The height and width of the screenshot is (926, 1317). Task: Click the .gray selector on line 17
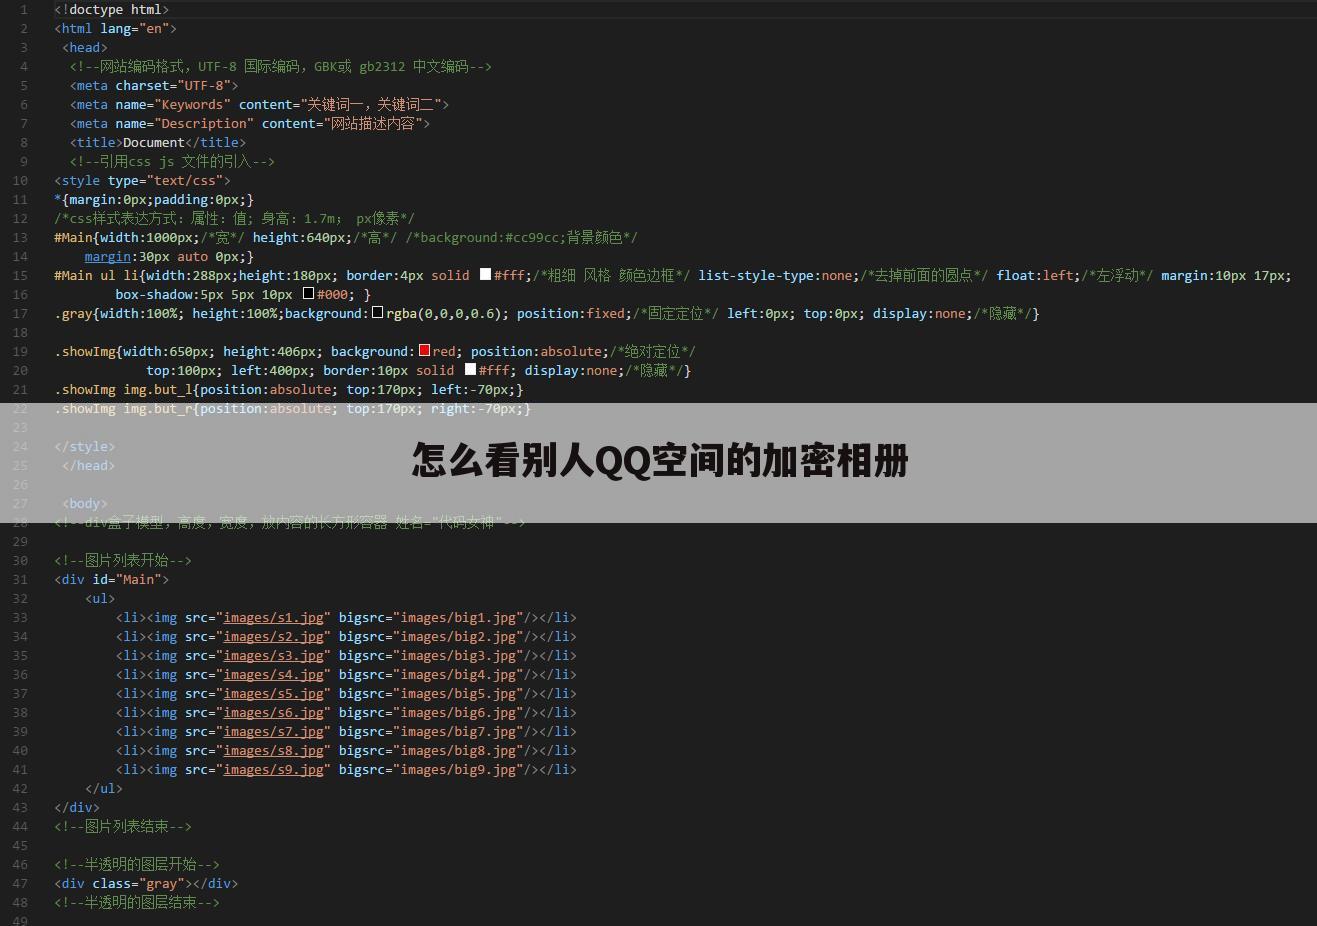[73, 313]
